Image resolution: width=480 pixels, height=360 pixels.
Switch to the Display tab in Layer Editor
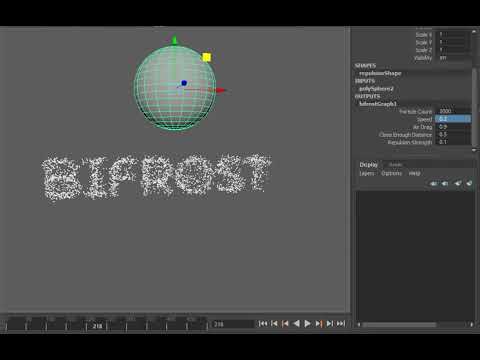click(368, 165)
